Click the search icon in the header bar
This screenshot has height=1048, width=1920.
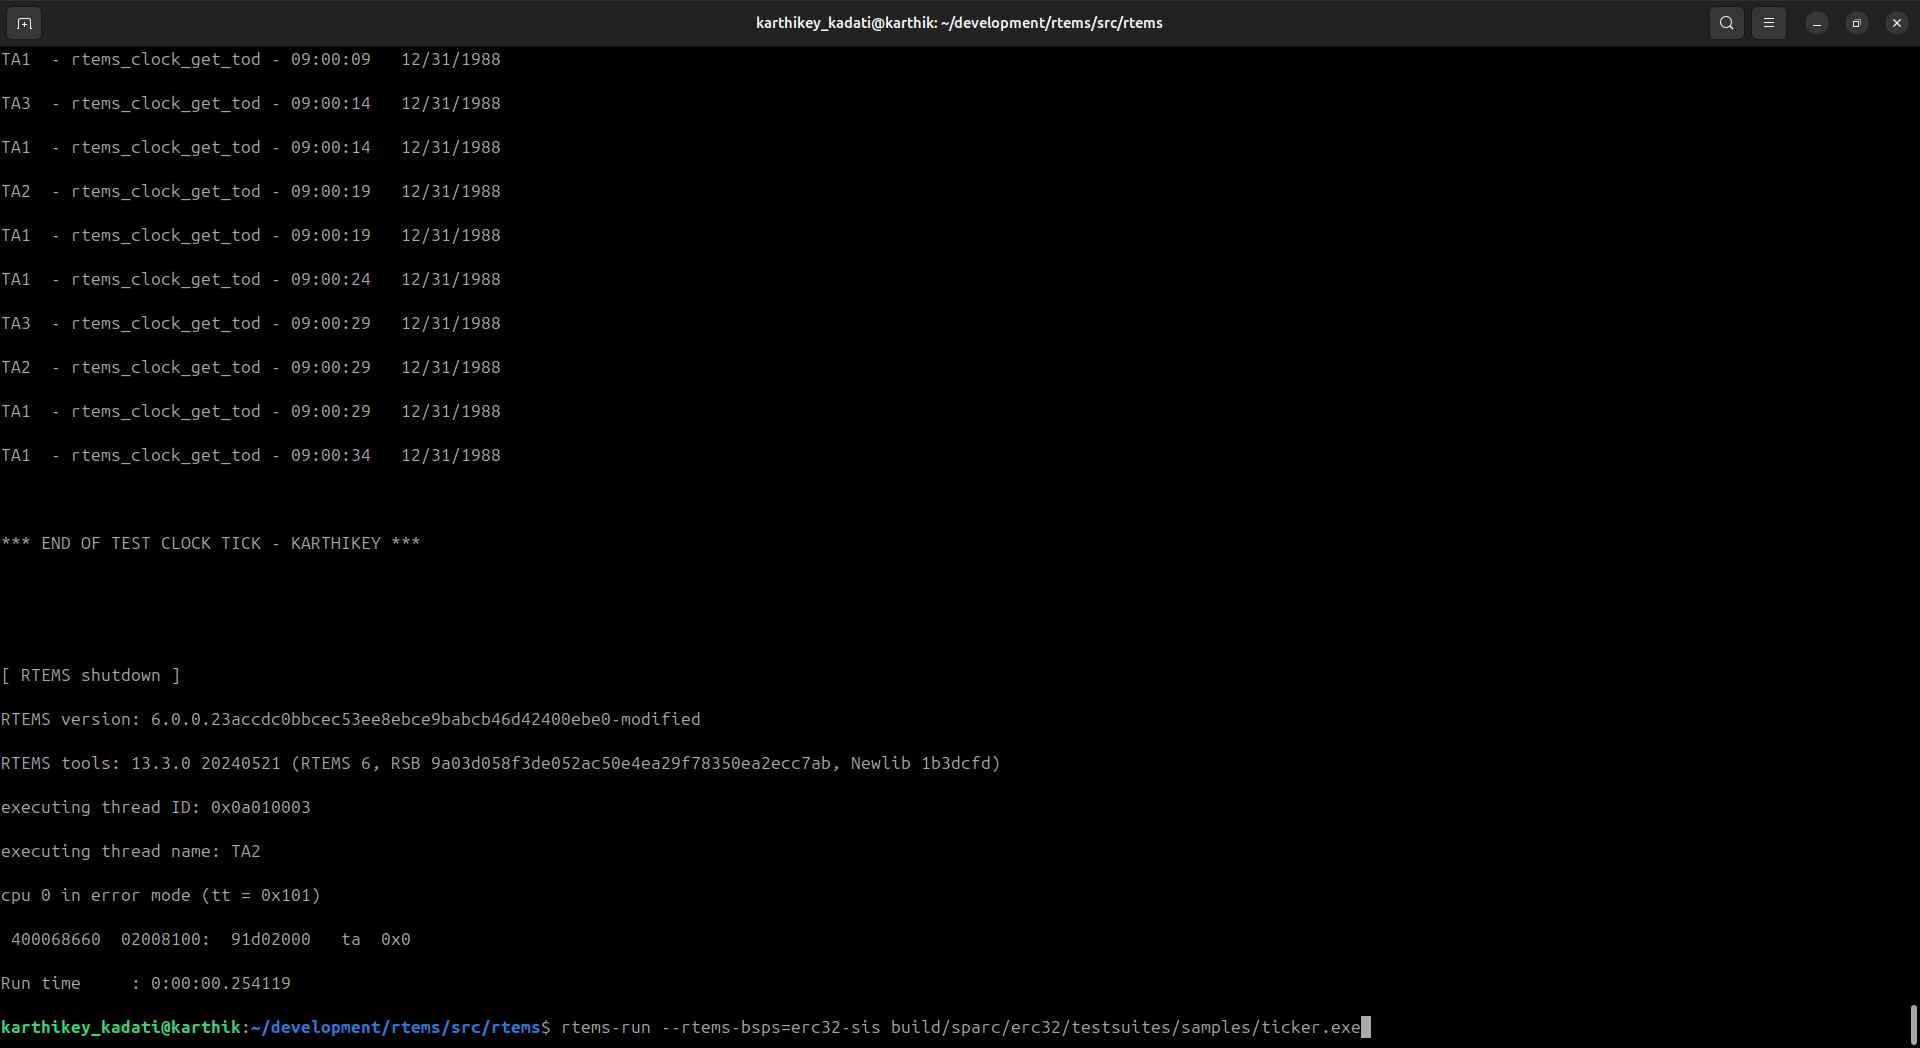tap(1726, 23)
